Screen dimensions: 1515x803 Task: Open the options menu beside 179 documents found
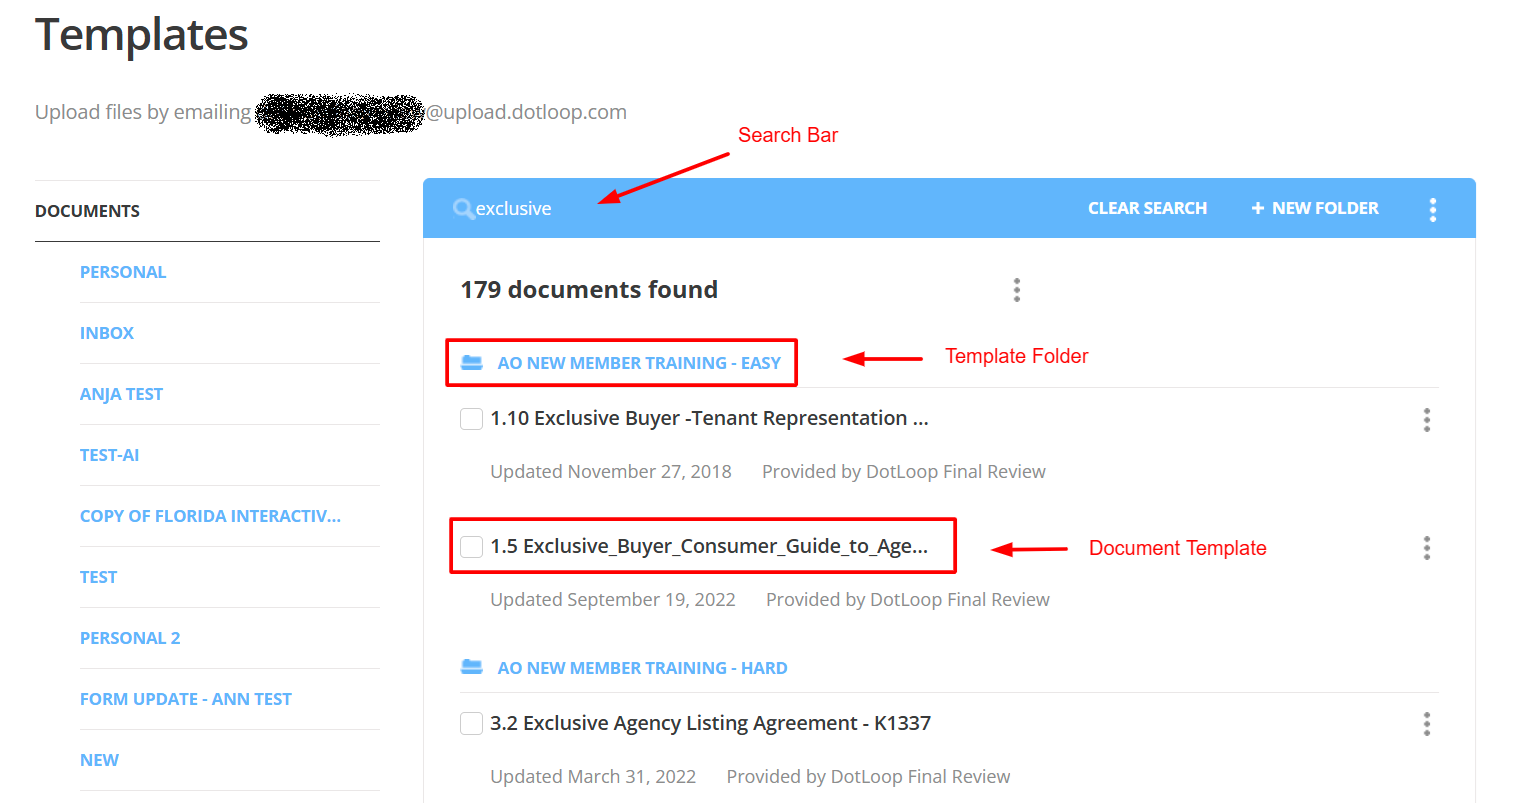tap(1016, 289)
